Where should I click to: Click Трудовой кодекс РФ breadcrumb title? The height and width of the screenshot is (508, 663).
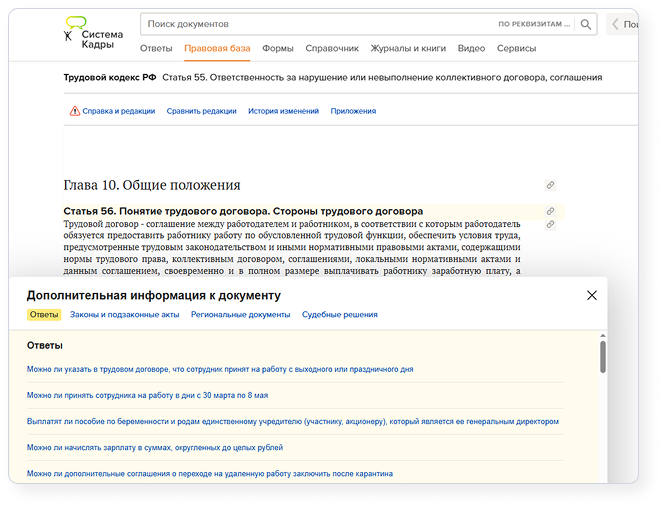[x=110, y=77]
